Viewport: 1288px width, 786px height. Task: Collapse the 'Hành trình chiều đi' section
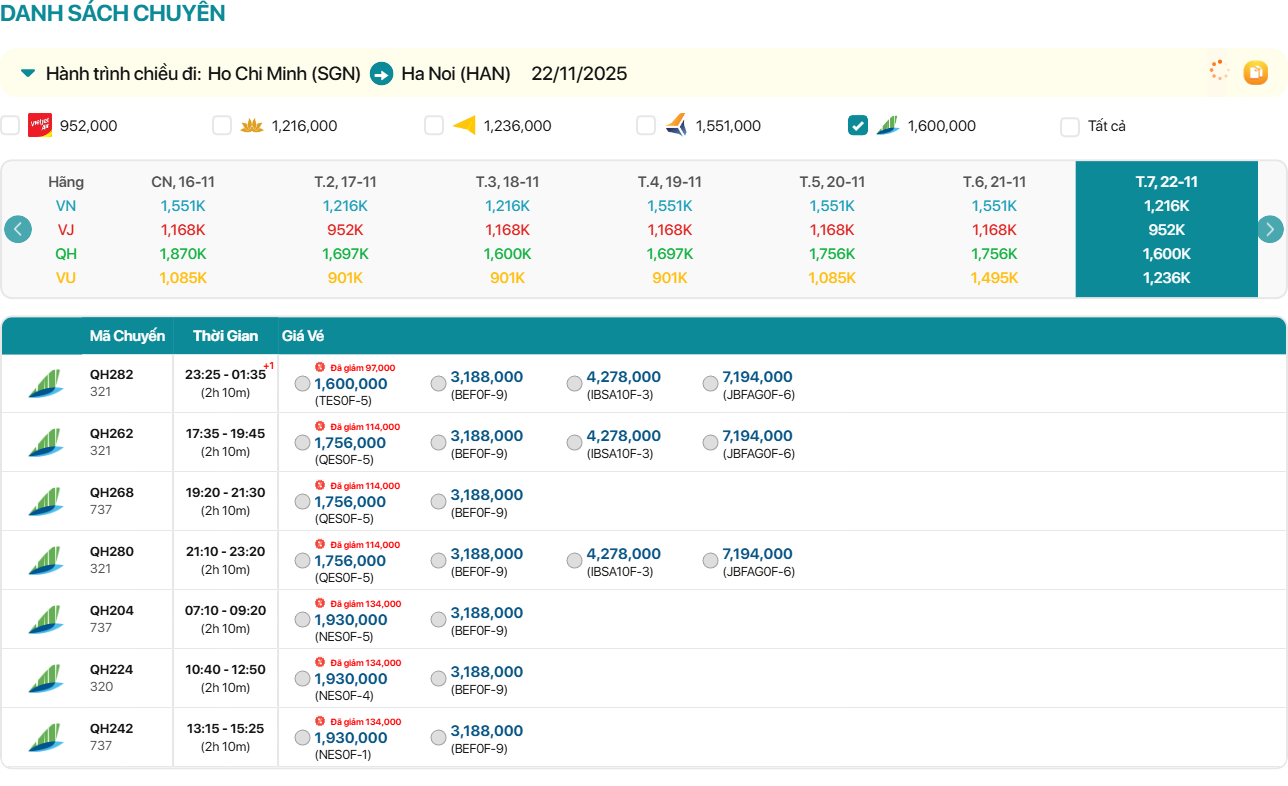coord(28,74)
